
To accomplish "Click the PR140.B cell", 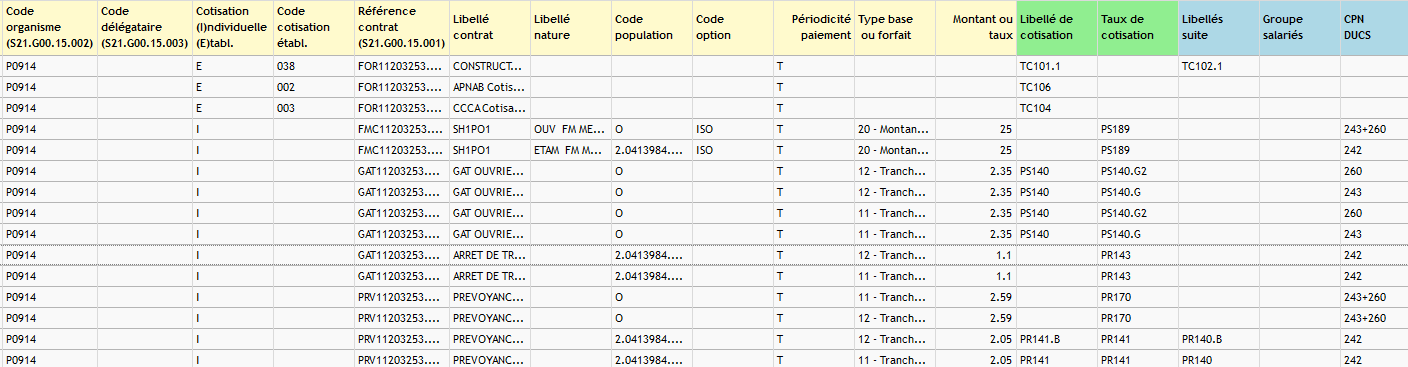I will pyautogui.click(x=1218, y=339).
